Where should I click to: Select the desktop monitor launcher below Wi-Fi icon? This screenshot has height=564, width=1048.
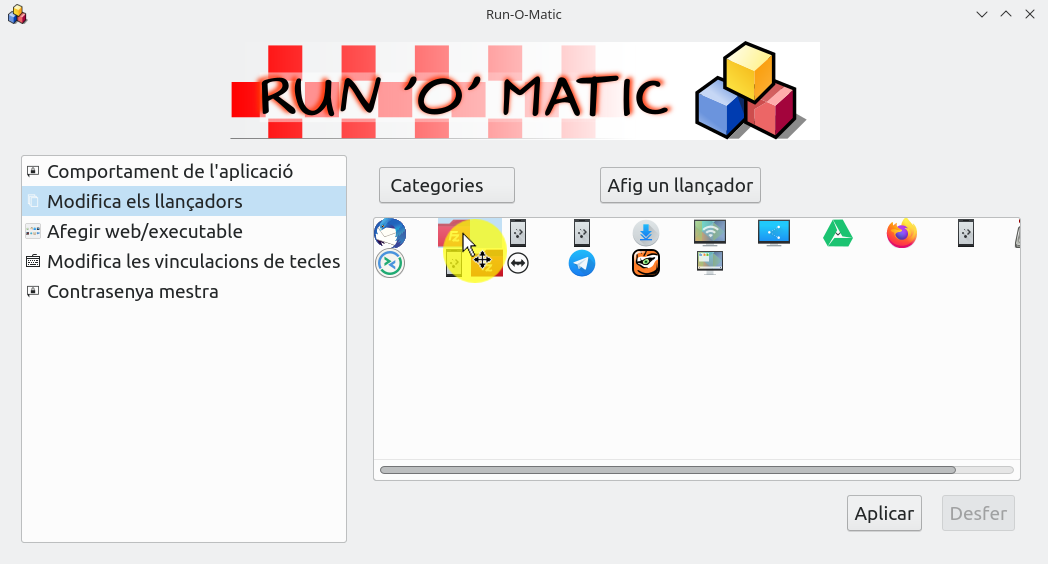coord(710,263)
